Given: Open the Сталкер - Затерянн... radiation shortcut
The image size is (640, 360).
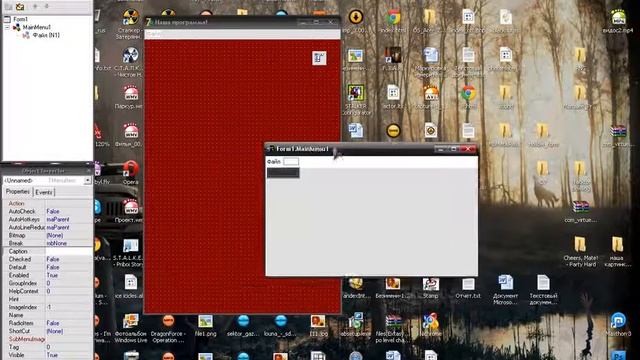Looking at the screenshot, I should point(130,24).
